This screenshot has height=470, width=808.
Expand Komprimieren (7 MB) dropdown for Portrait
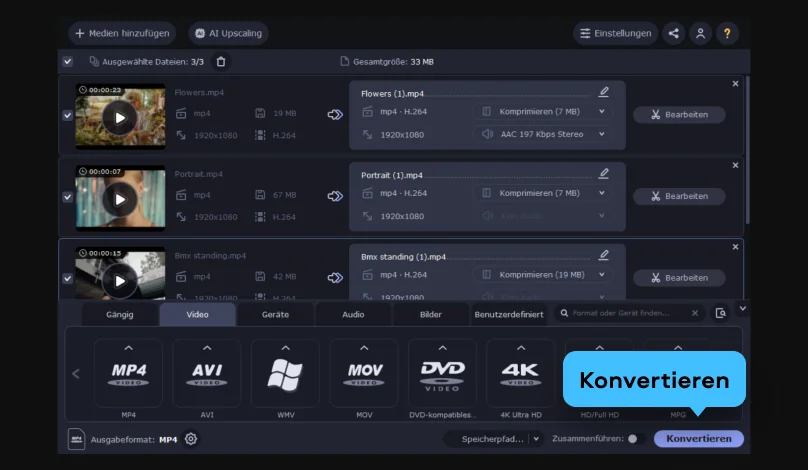pyautogui.click(x=543, y=193)
